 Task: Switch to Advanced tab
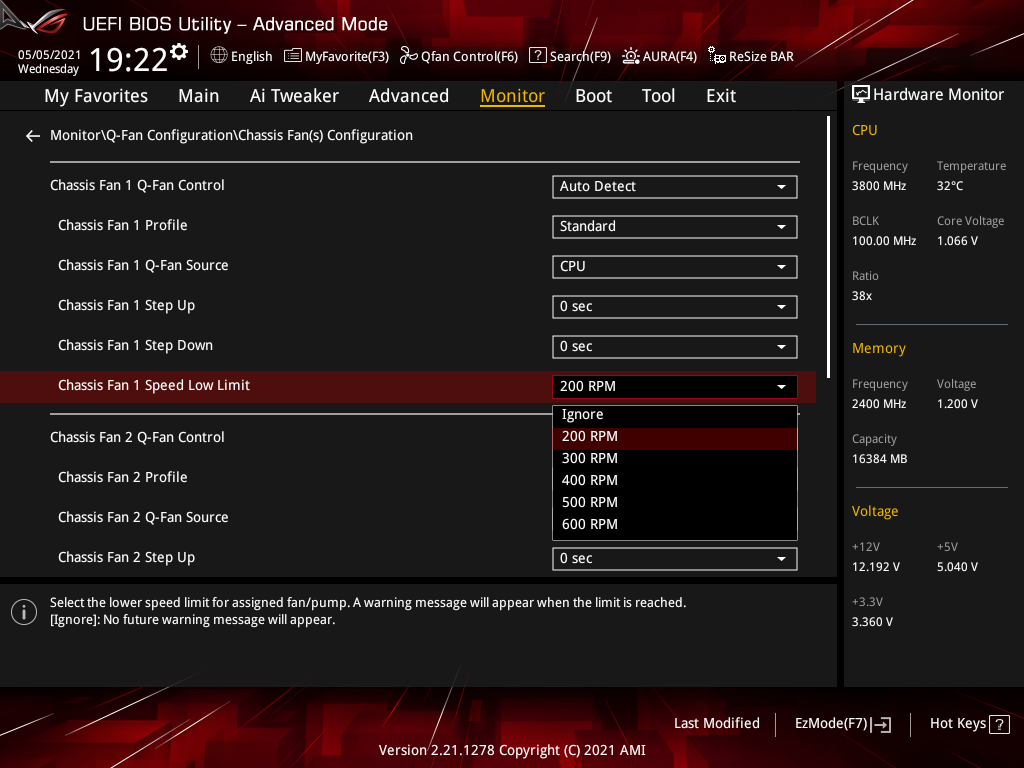(x=409, y=96)
